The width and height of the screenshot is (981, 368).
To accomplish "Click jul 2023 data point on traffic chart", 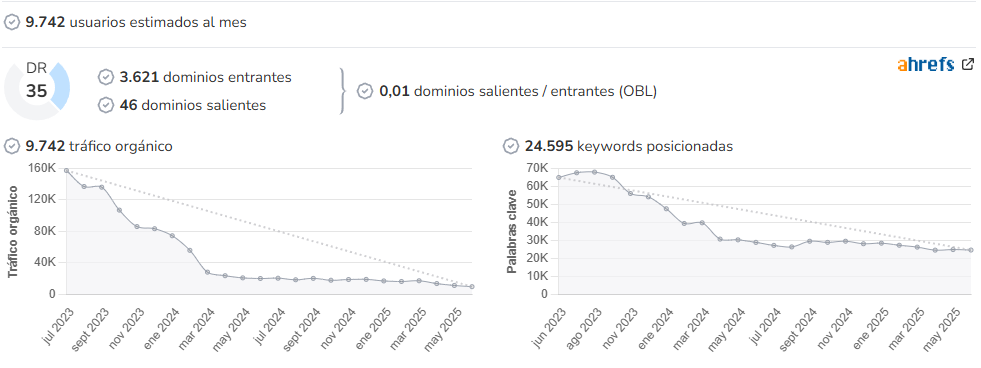I will [x=66, y=170].
